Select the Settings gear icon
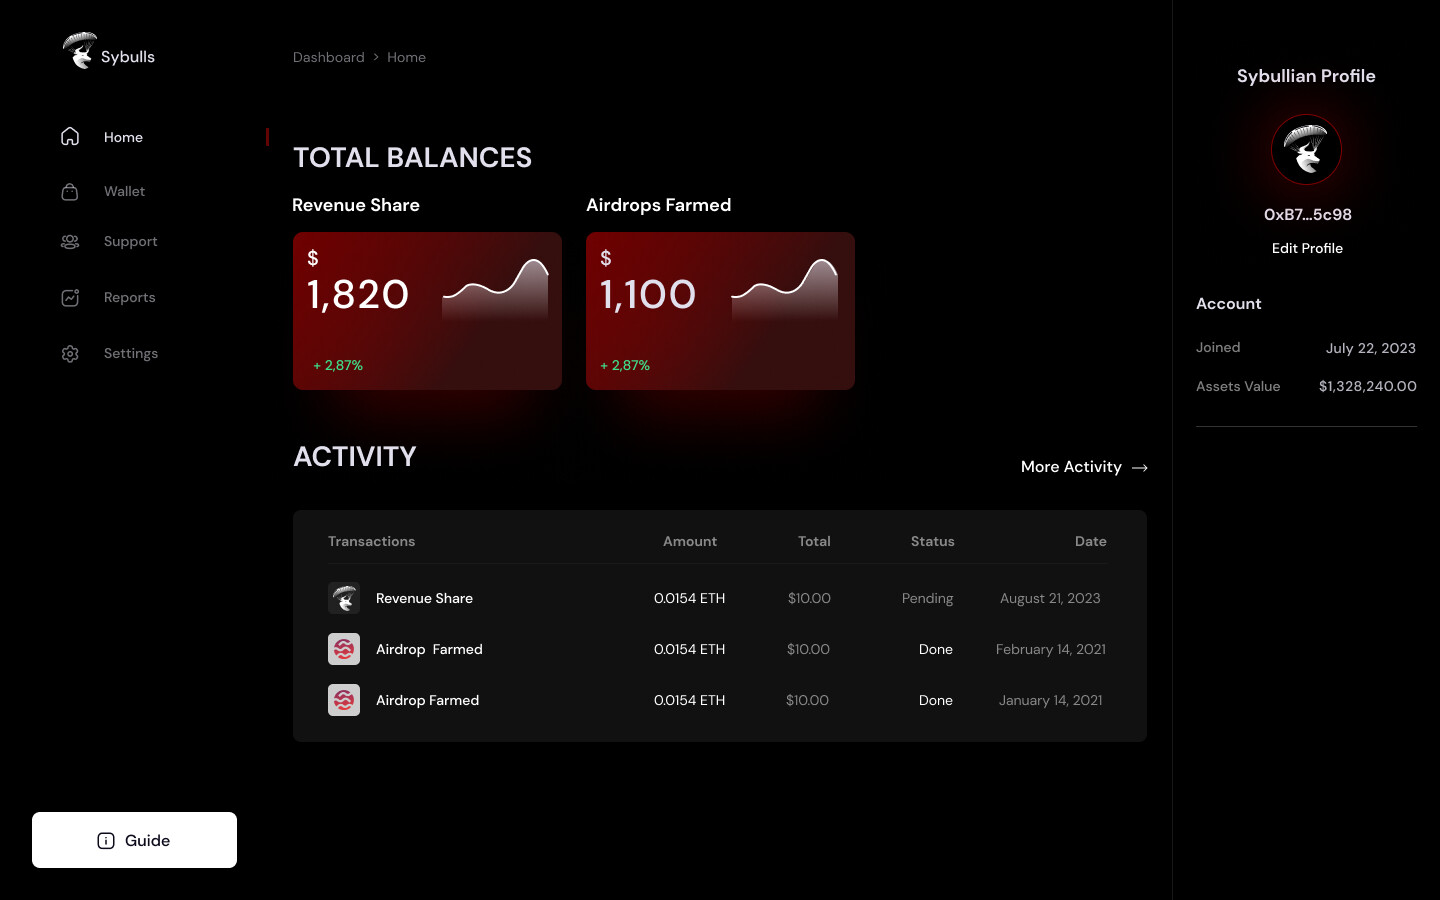The image size is (1440, 900). (69, 353)
